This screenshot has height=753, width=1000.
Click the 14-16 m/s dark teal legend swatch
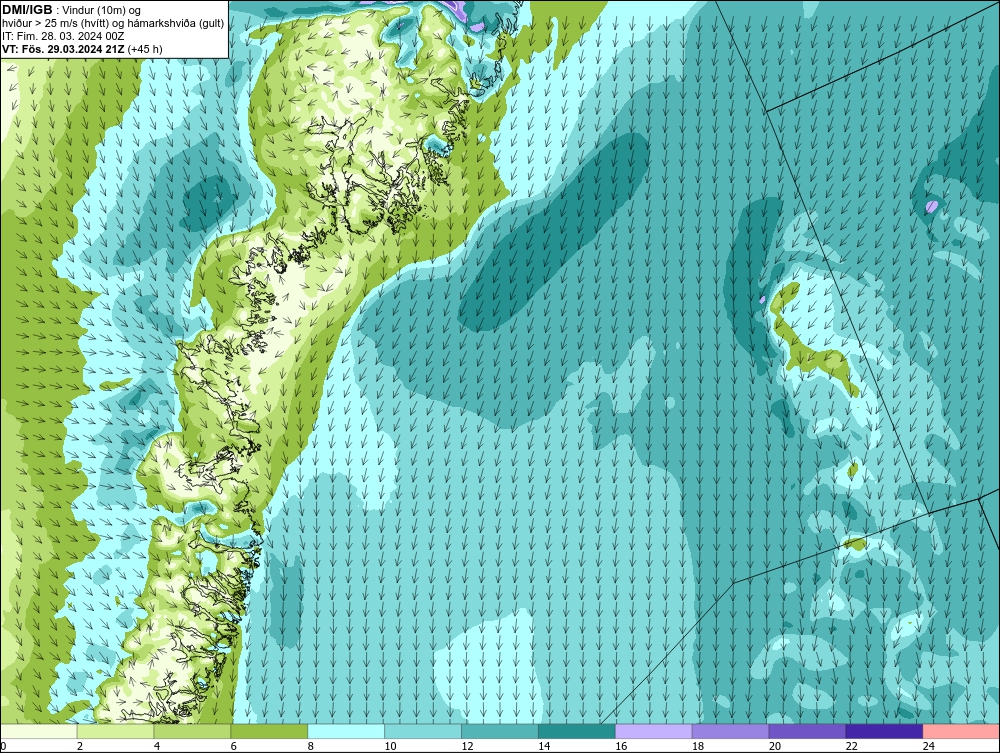pyautogui.click(x=577, y=731)
